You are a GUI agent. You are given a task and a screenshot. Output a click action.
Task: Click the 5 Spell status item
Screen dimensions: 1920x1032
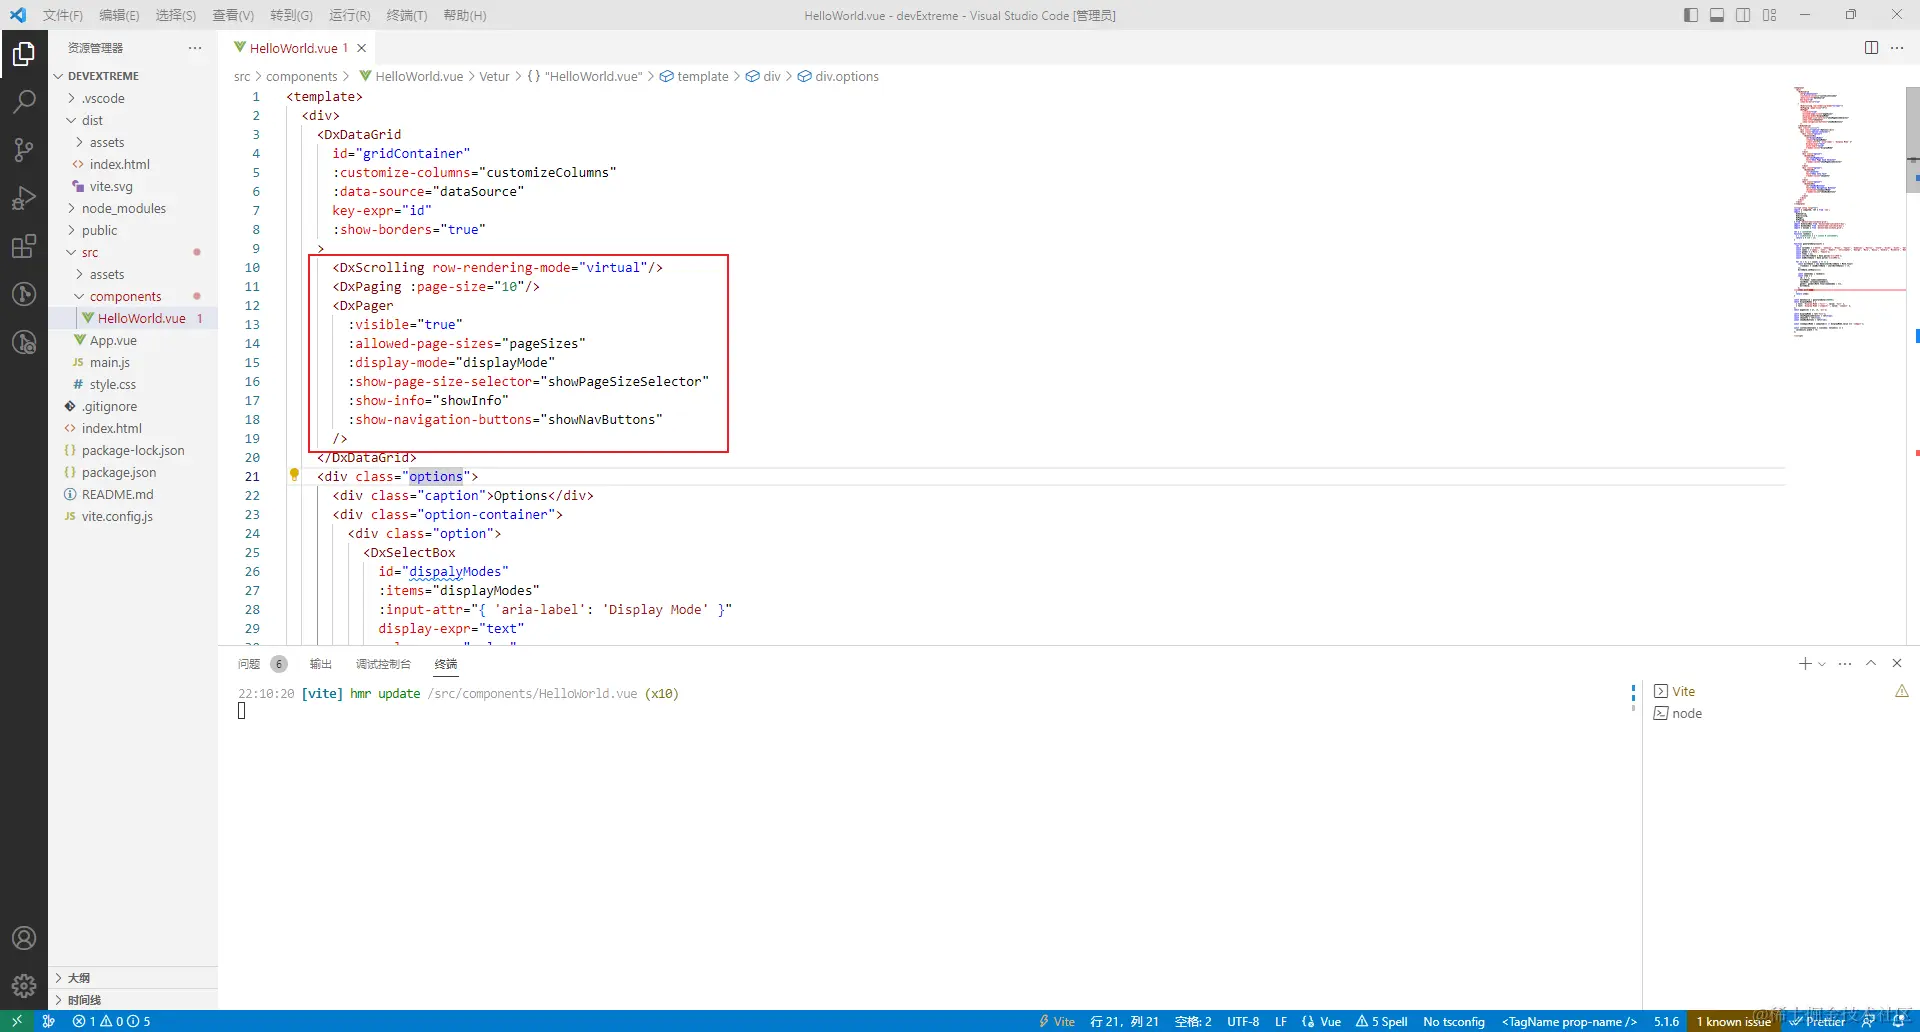point(1381,1021)
